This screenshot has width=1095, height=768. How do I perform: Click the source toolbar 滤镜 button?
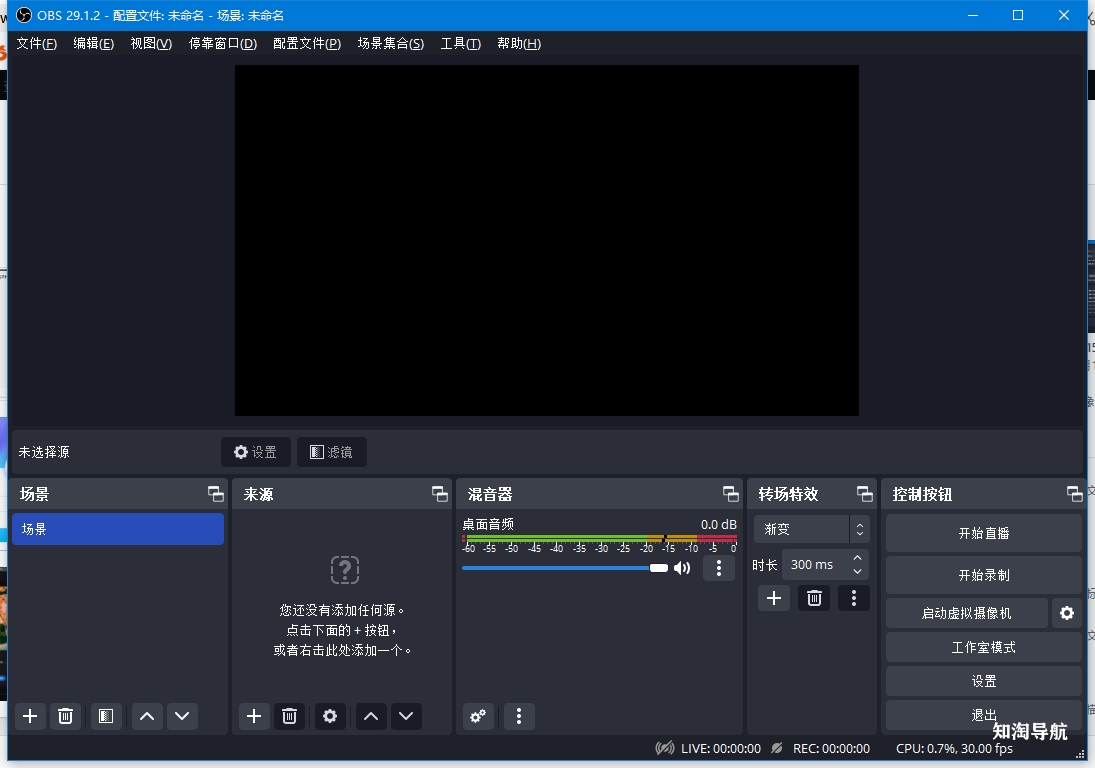[332, 452]
